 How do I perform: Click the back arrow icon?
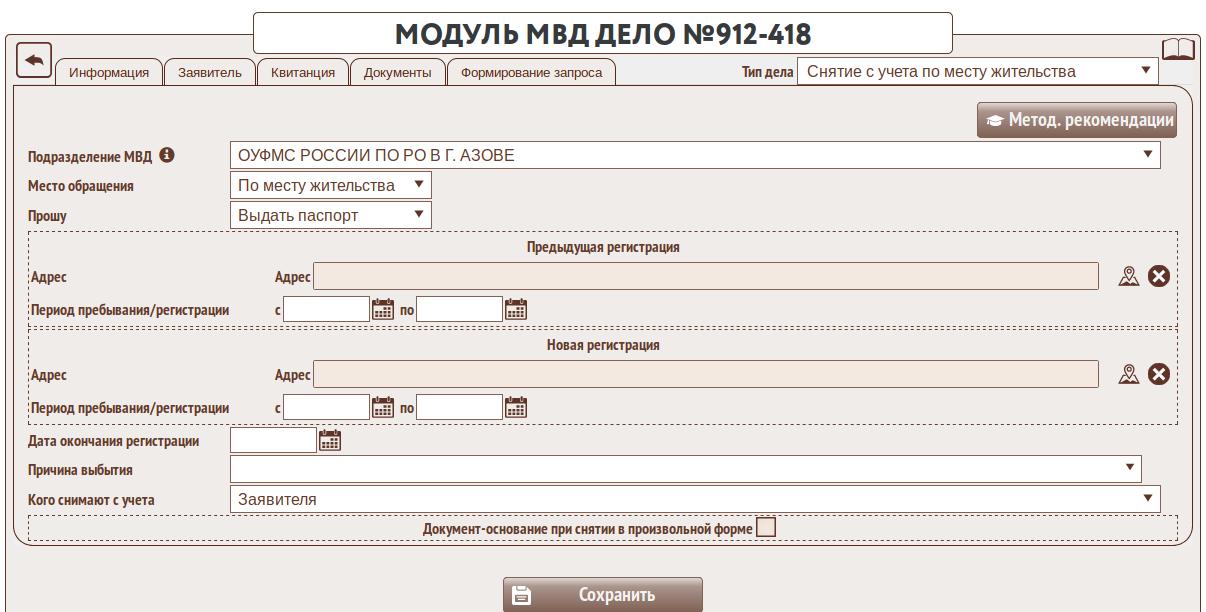[34, 61]
